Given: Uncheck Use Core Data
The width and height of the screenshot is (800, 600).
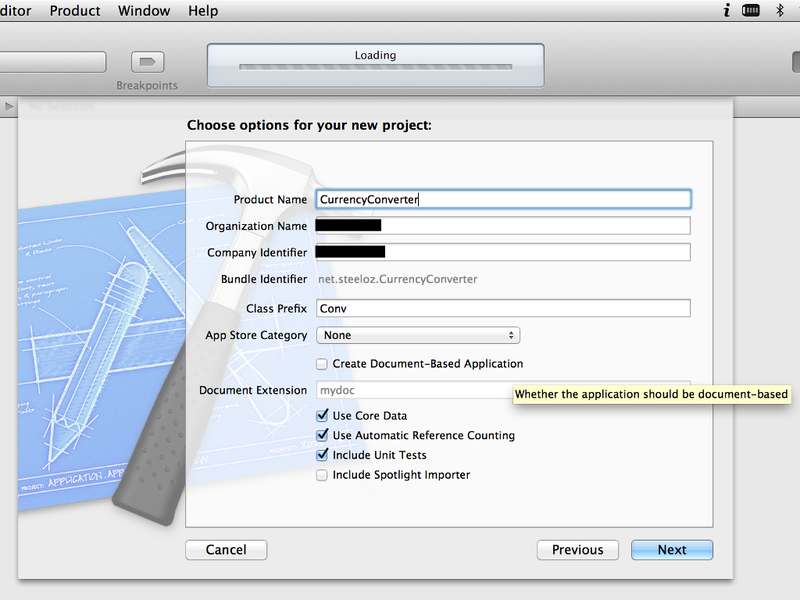Looking at the screenshot, I should [322, 416].
